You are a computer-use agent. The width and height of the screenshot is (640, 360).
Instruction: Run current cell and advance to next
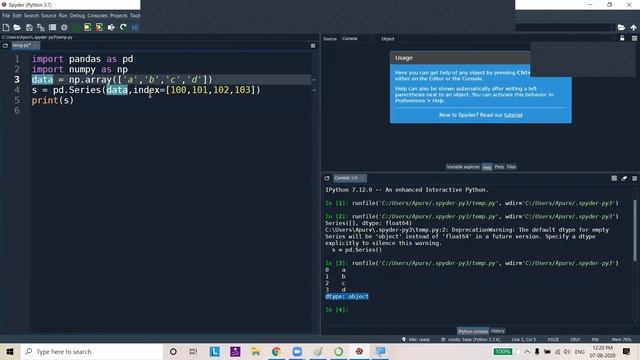tap(99, 27)
